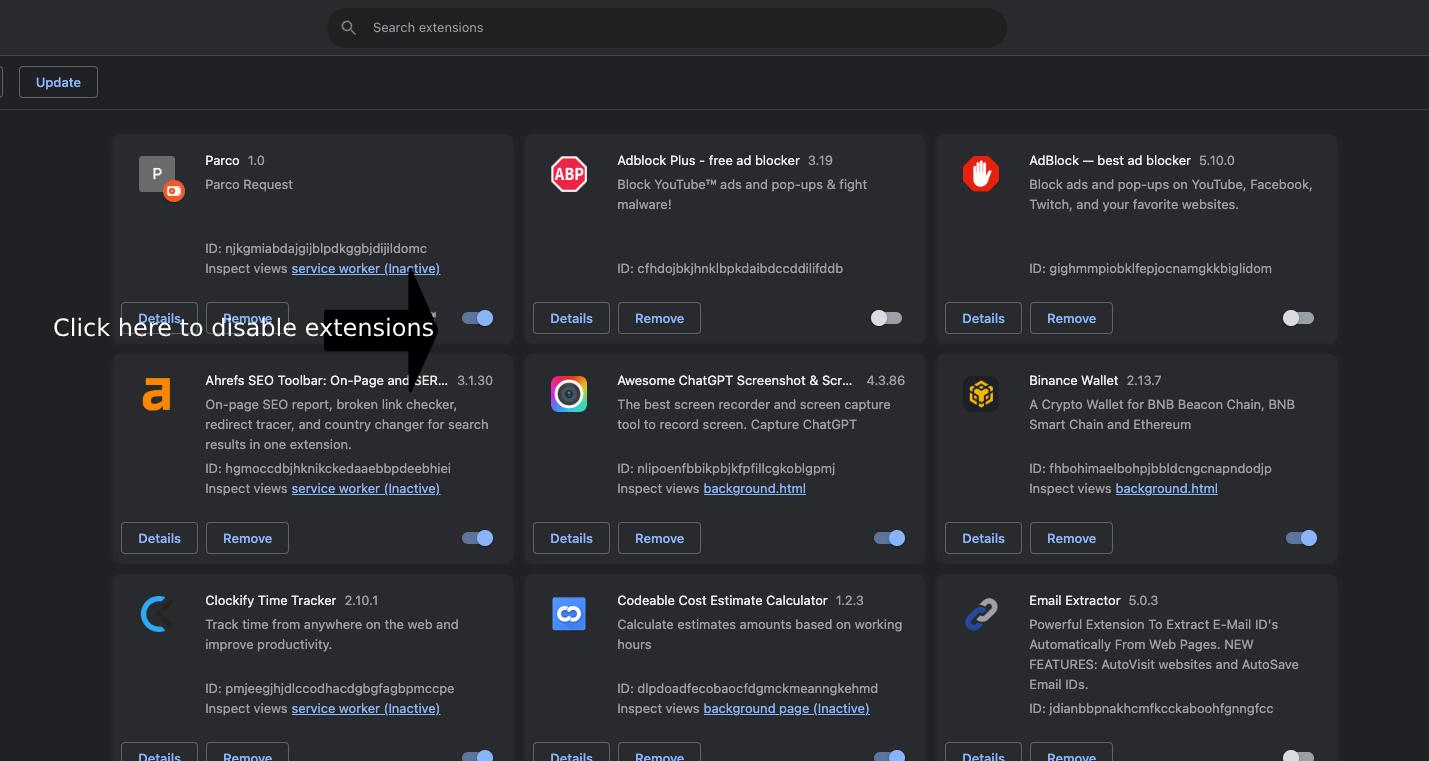Inspect the Codeable background page link

(x=786, y=708)
